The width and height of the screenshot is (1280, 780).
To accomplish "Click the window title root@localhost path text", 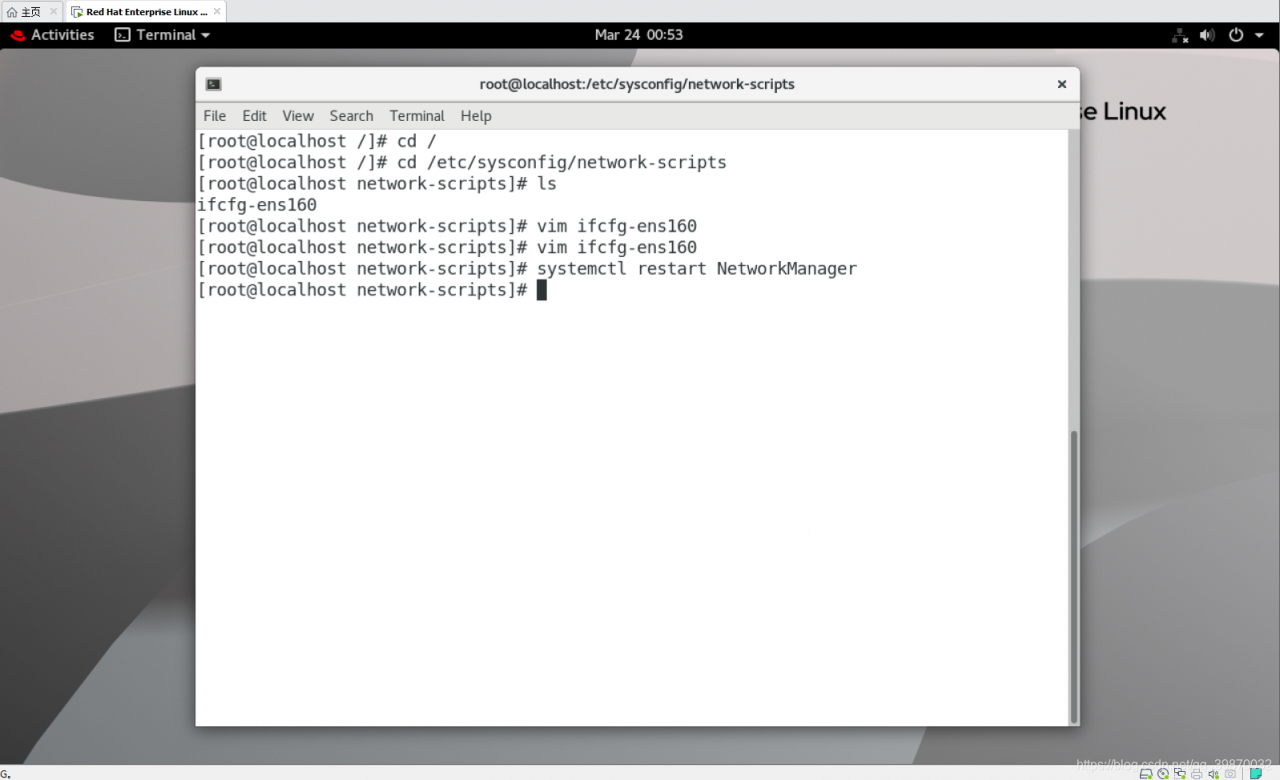I will [637, 85].
